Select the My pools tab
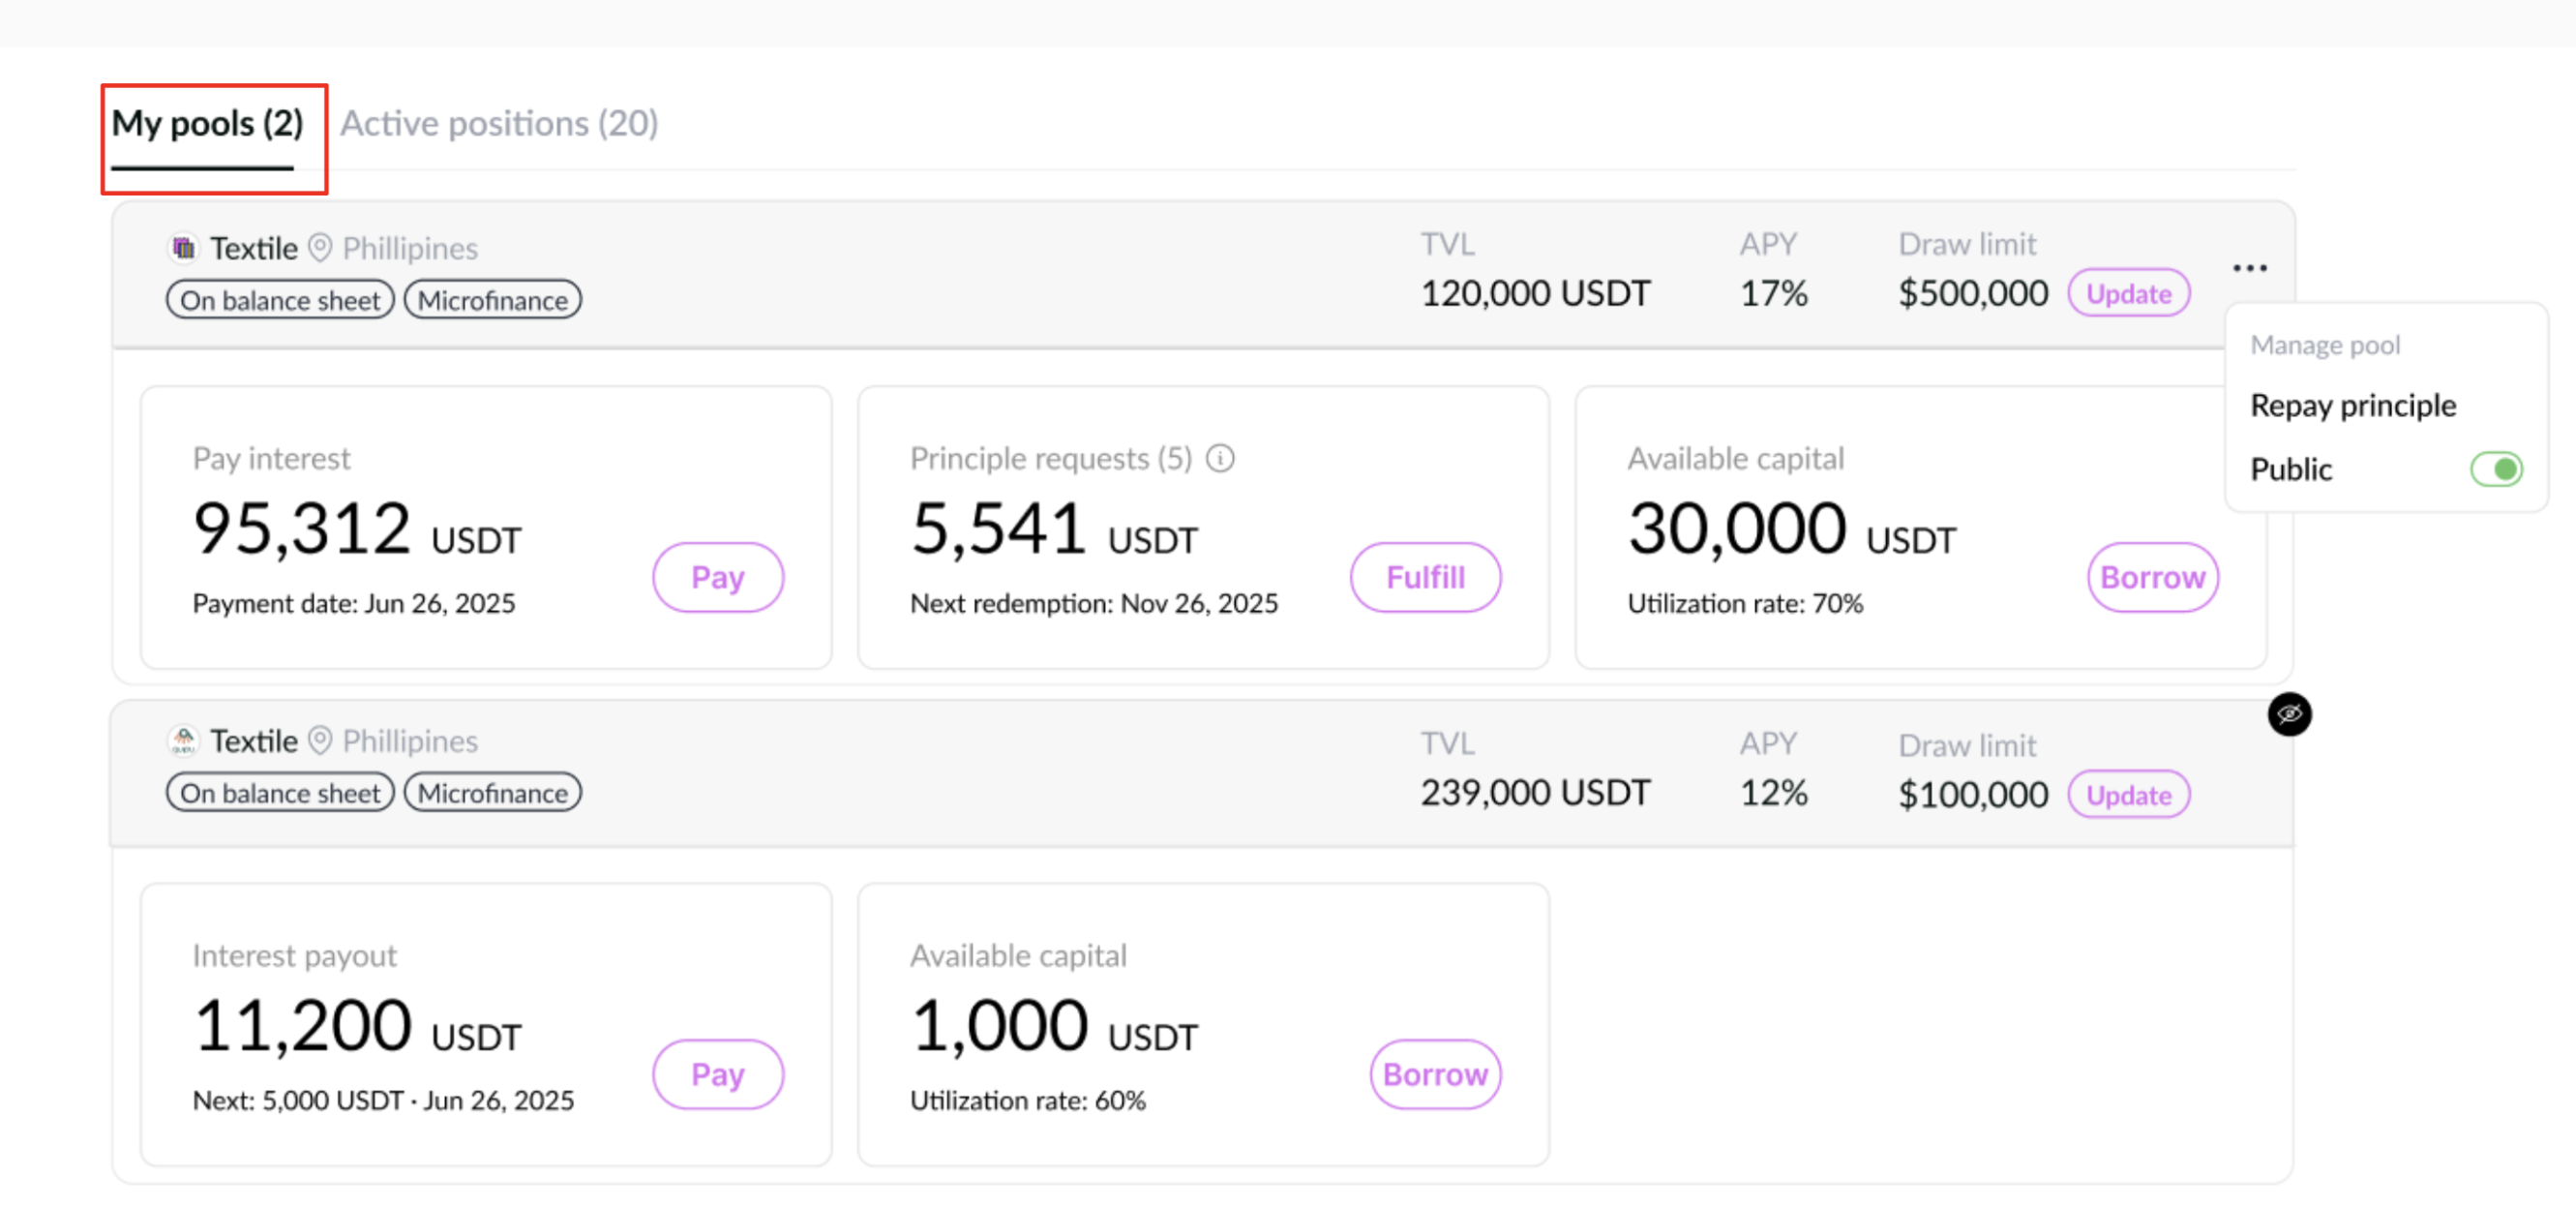This screenshot has height=1208, width=2576. pyautogui.click(x=207, y=124)
